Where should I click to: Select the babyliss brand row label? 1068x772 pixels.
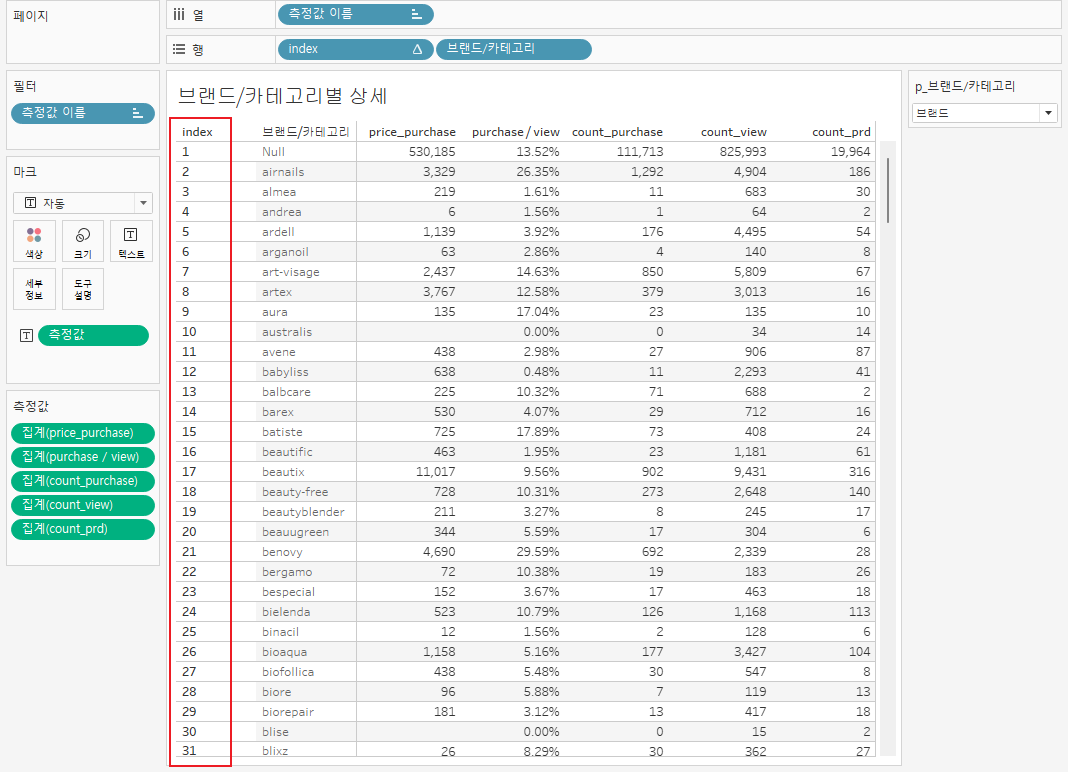click(285, 372)
